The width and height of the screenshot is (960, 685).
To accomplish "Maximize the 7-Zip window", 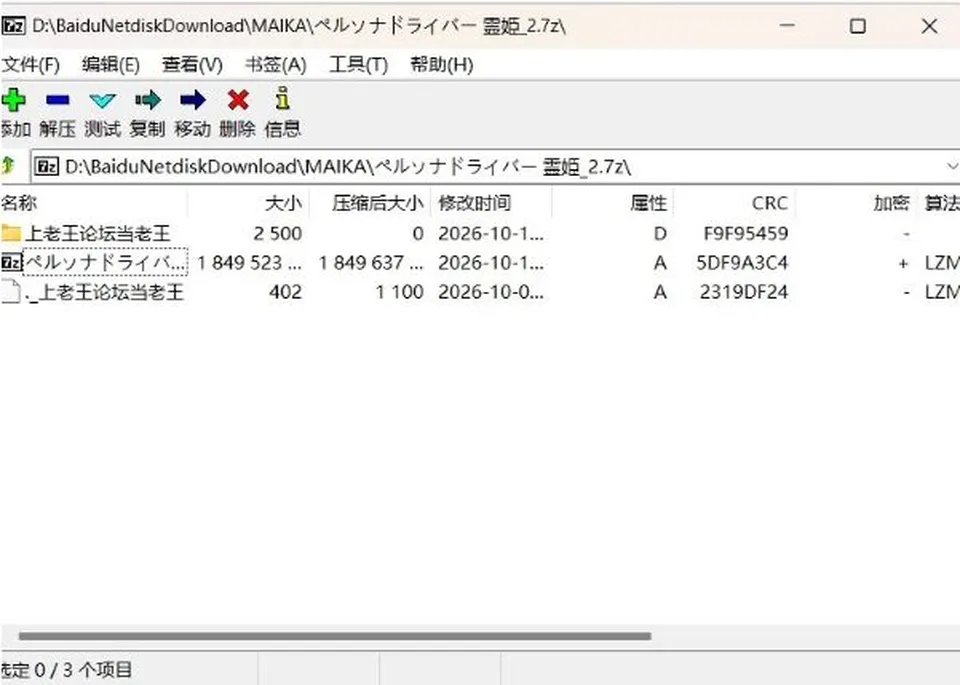I will (x=858, y=26).
